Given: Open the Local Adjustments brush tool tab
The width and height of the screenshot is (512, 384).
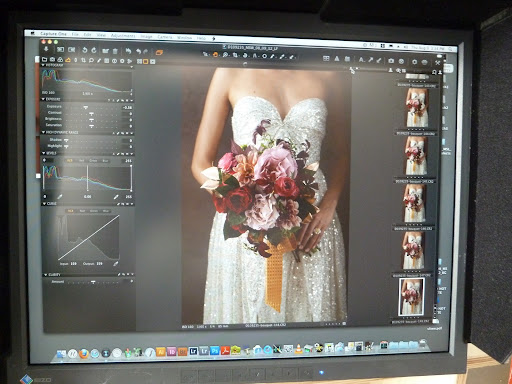Looking at the screenshot, I should tap(99, 61).
